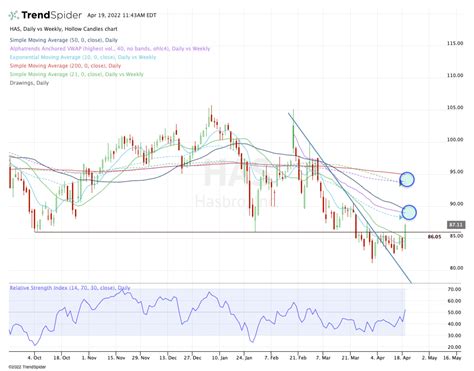Click the 85.00 price axis label
The height and width of the screenshot is (371, 474).
[456, 236]
